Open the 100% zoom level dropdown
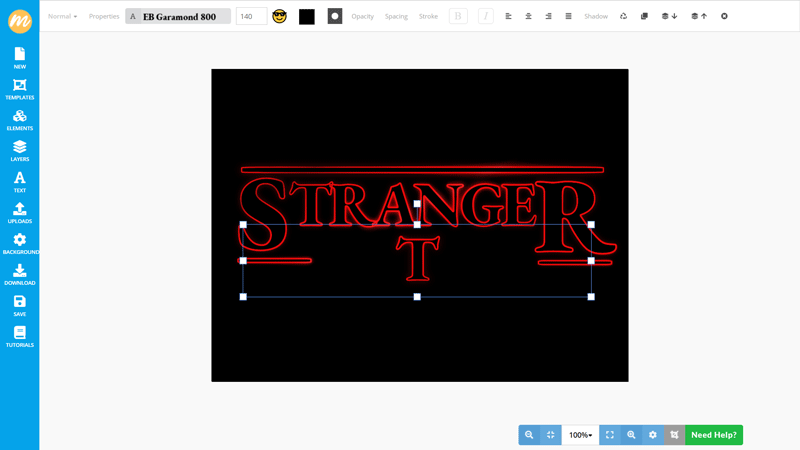The height and width of the screenshot is (450, 800). 580,435
